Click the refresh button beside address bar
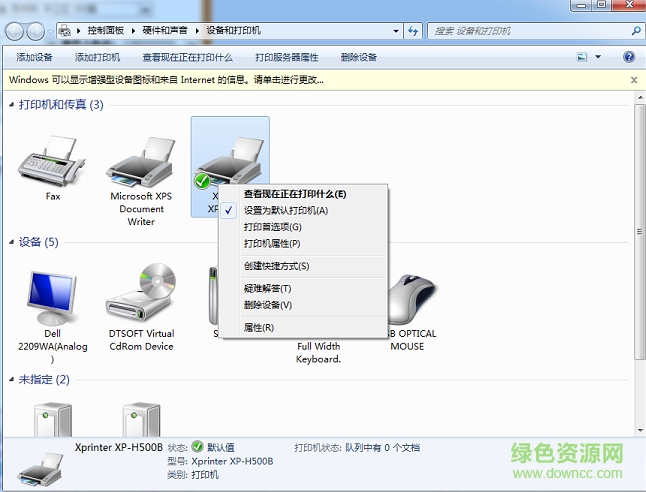The image size is (646, 492). click(413, 31)
